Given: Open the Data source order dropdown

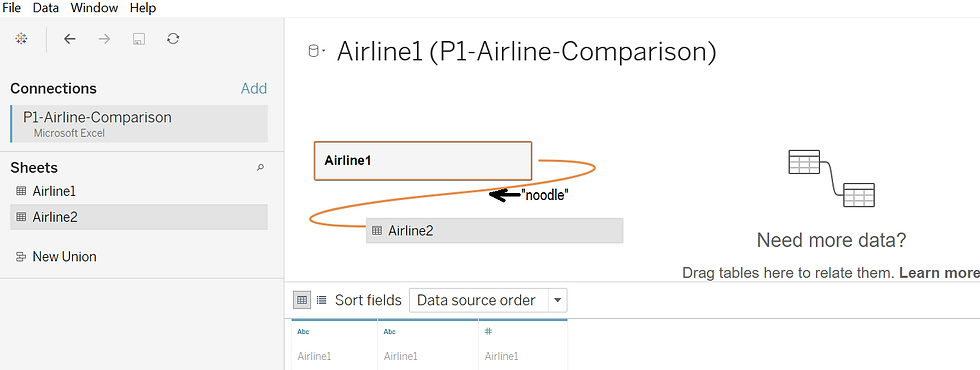Looking at the screenshot, I should 488,301.
